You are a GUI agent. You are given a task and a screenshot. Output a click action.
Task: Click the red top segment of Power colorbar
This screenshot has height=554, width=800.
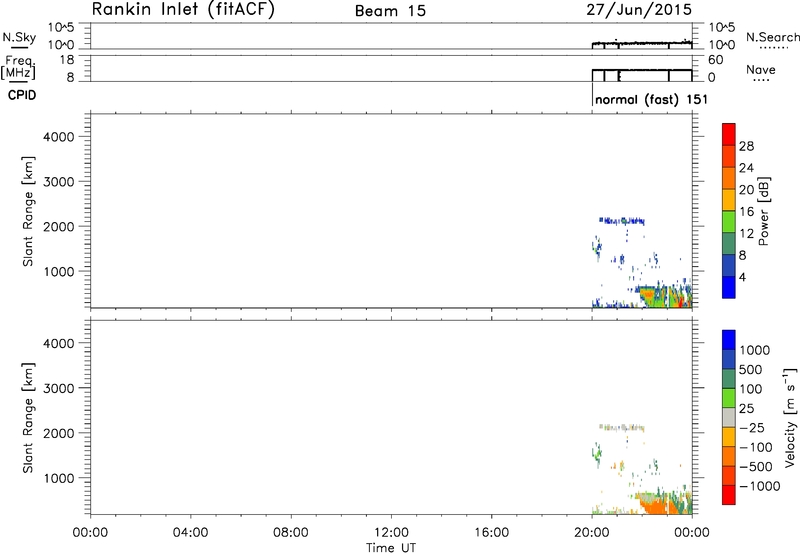pos(729,134)
